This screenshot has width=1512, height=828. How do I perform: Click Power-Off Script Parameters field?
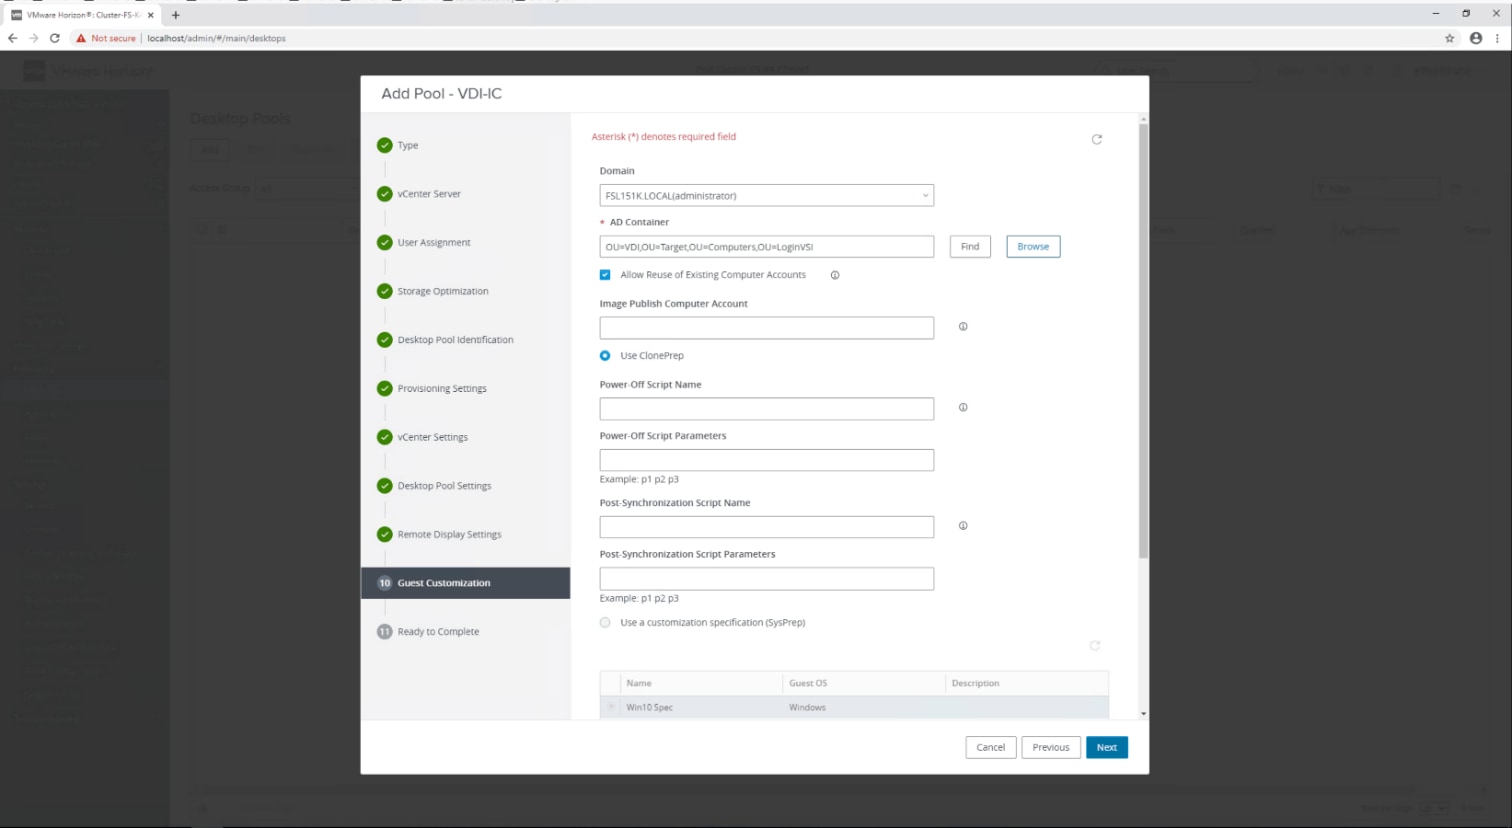point(767,460)
